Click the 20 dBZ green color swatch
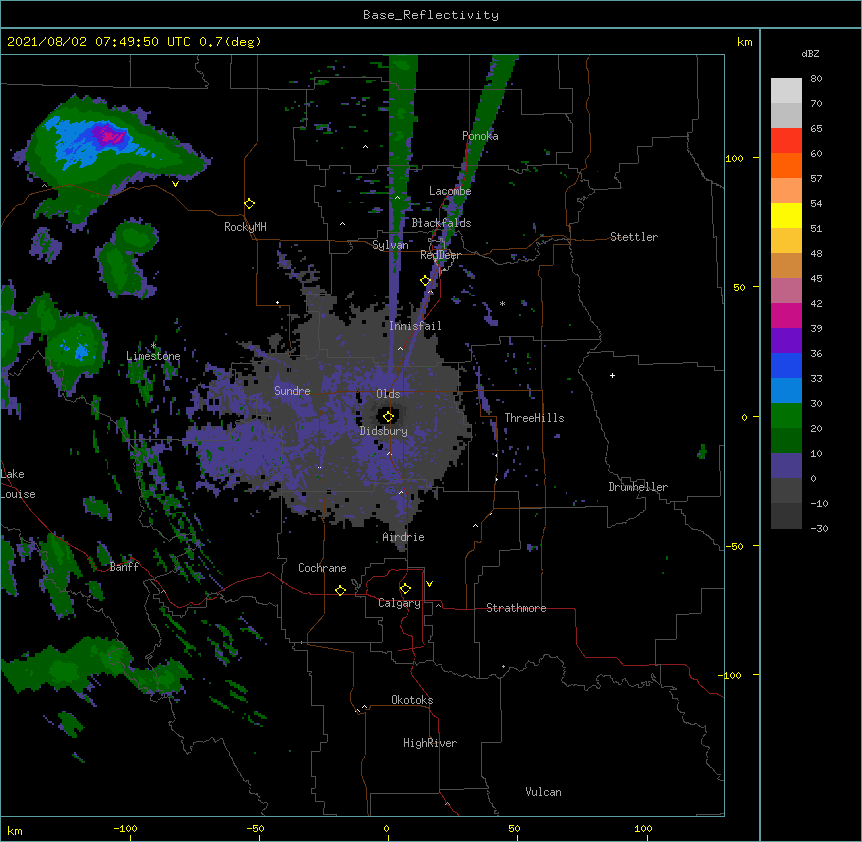 point(786,416)
